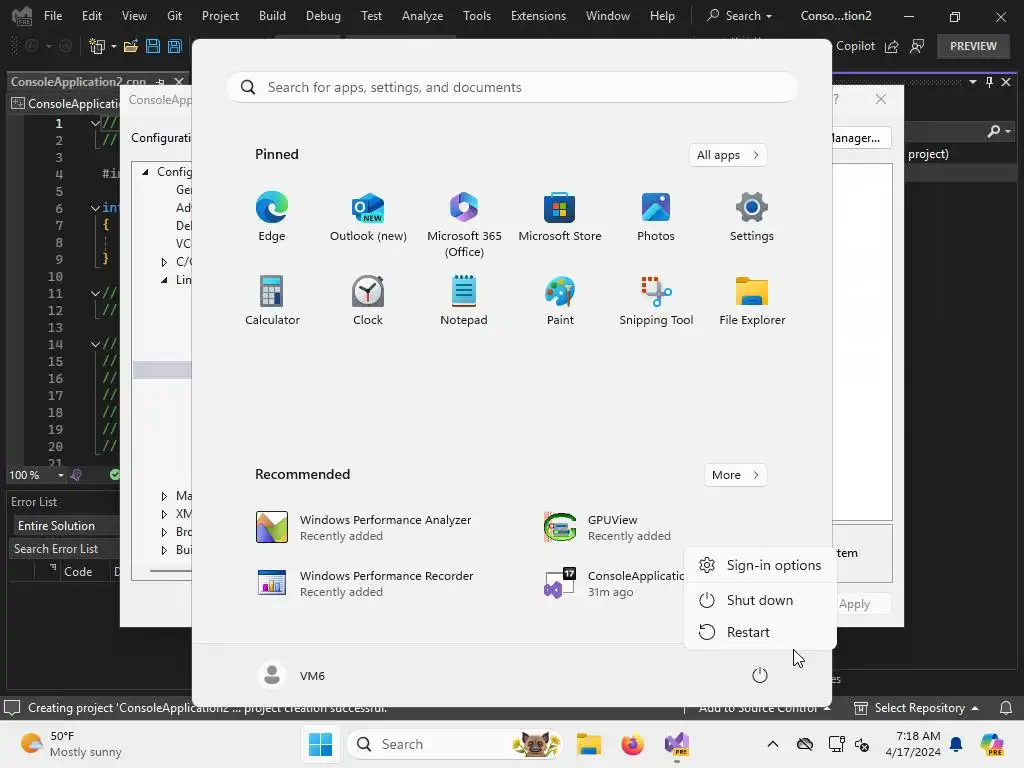1024x768 pixels.
Task: Show hidden system tray icons chevron
Action: coord(773,744)
